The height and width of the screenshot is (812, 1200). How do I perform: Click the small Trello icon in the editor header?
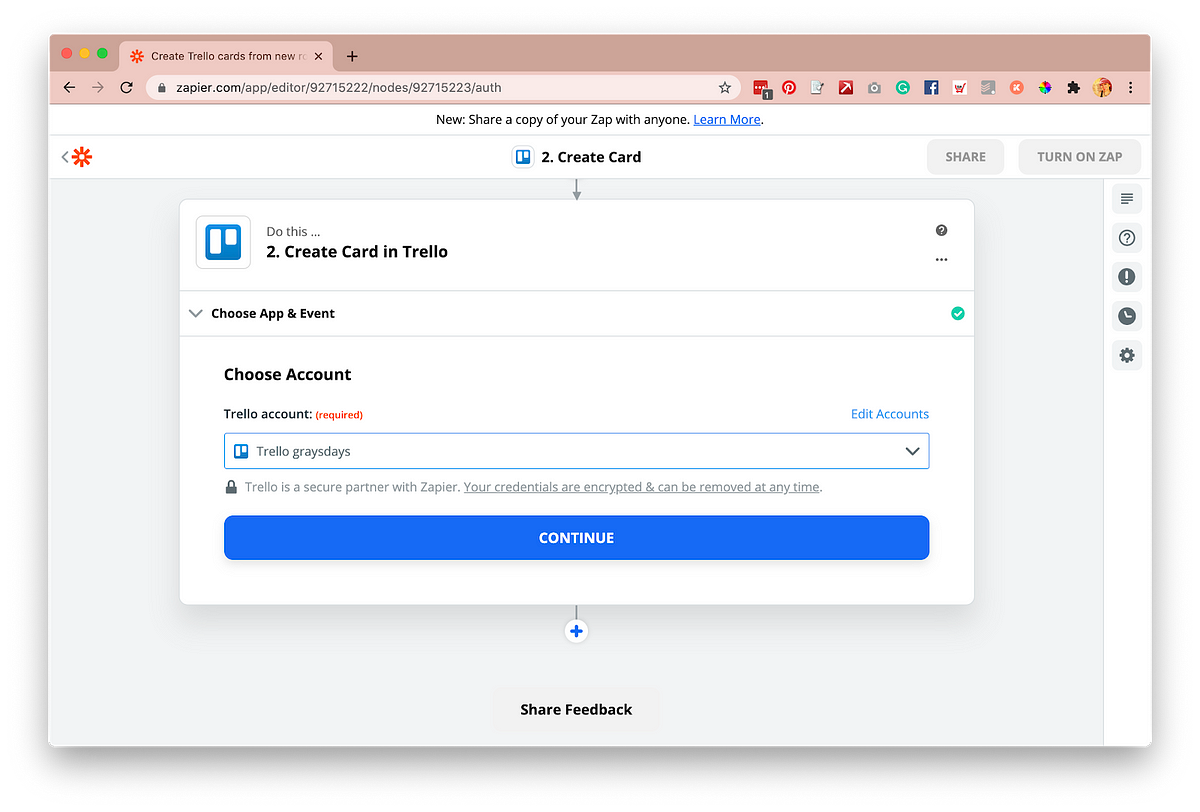(x=522, y=157)
